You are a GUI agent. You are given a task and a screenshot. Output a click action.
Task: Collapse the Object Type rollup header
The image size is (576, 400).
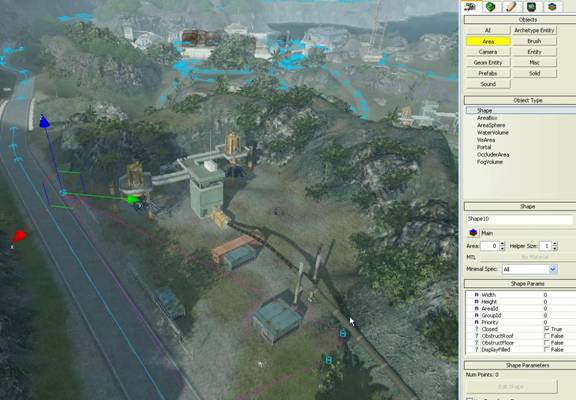pos(520,100)
